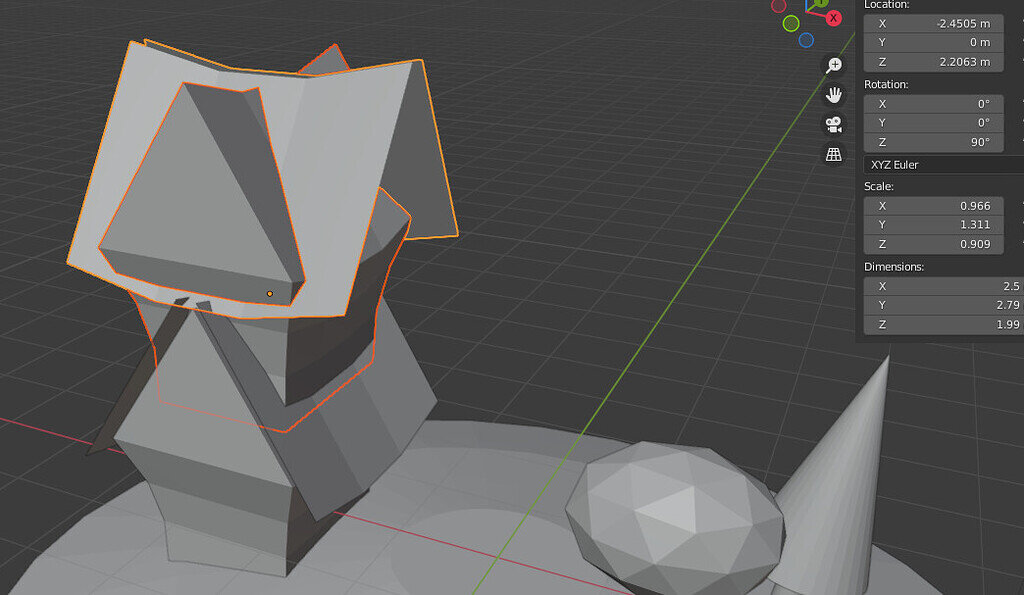Select the Rotation Z field showing 90°
The image size is (1024, 595).
tap(934, 142)
